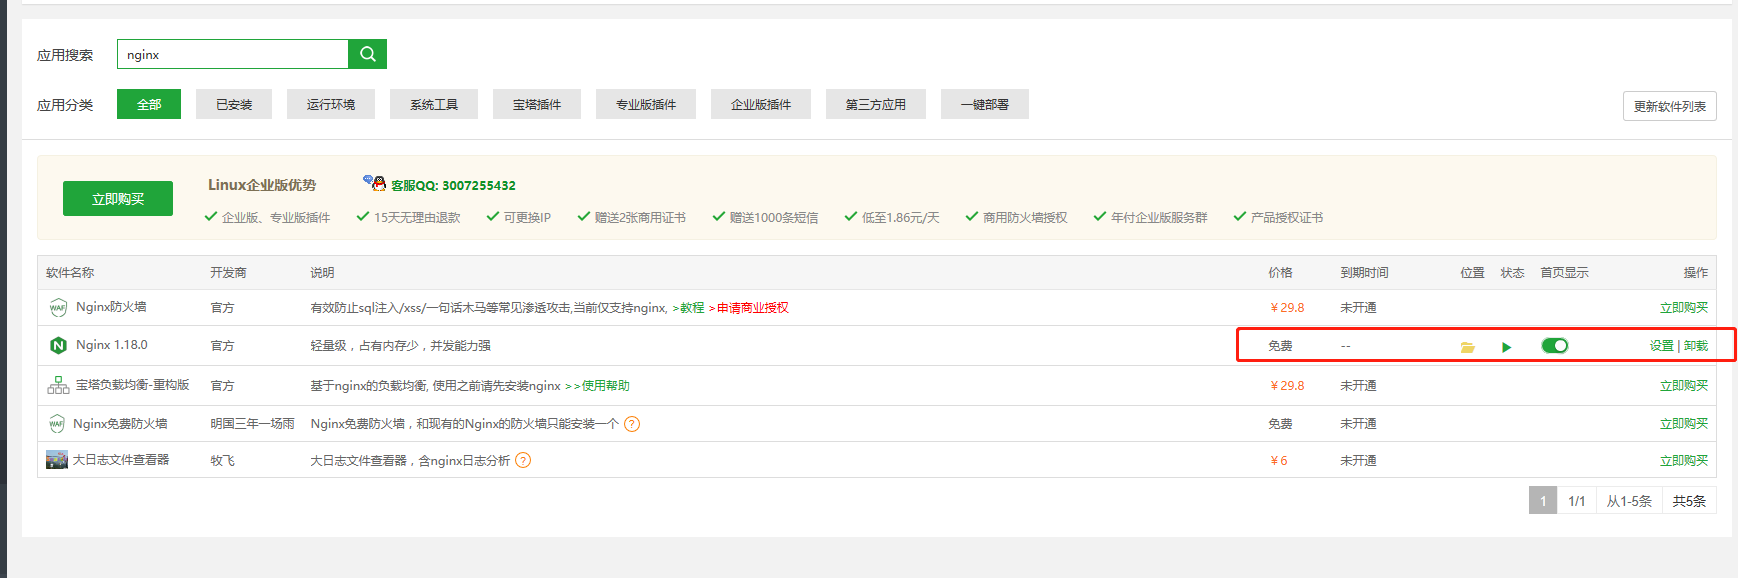Screen dimensions: 1738x578
Task: Toggle Nginx 1.18.0 homepage display switch
Action: coord(1555,346)
